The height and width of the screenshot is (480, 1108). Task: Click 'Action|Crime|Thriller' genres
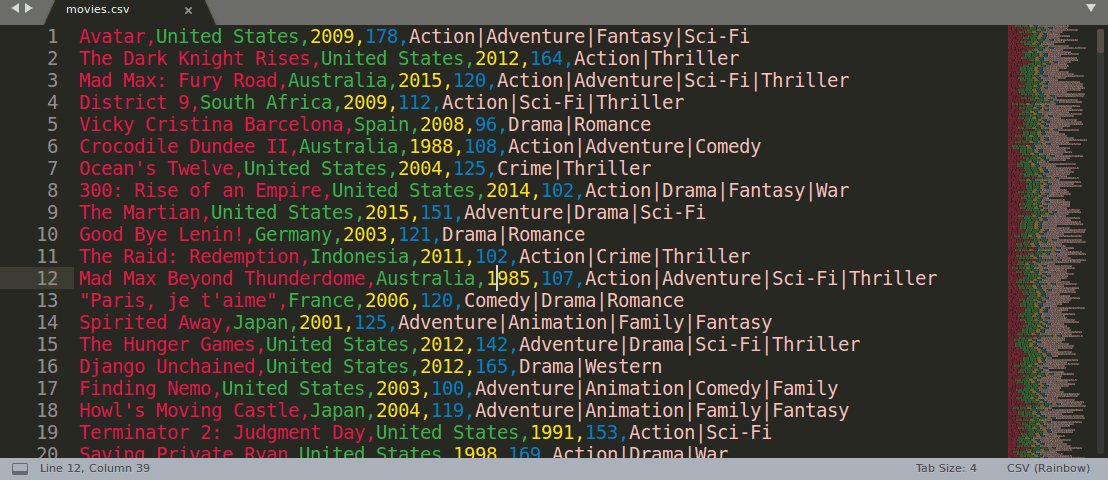[635, 257]
